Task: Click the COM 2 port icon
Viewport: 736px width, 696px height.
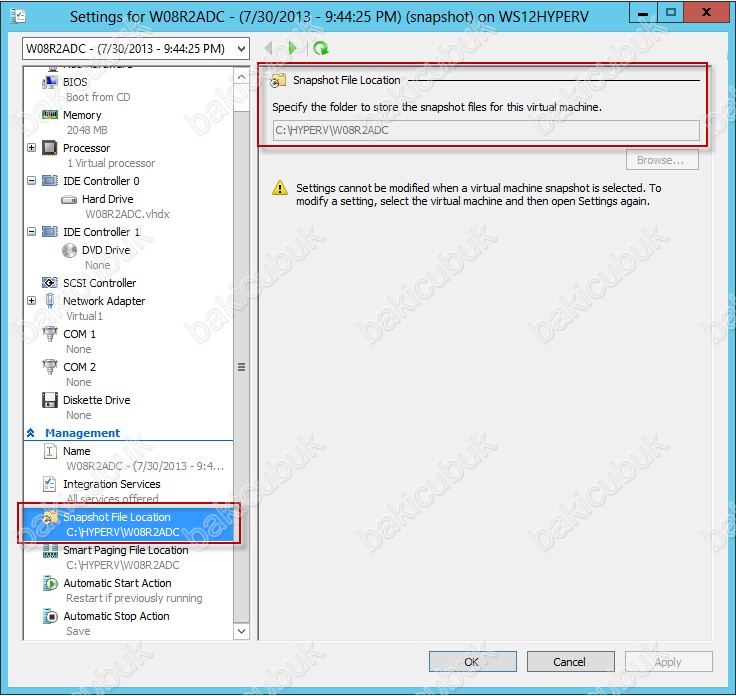Action: [50, 367]
